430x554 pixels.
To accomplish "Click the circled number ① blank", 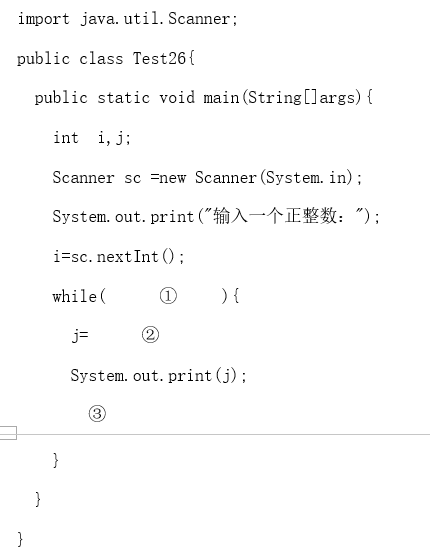I will [x=168, y=296].
